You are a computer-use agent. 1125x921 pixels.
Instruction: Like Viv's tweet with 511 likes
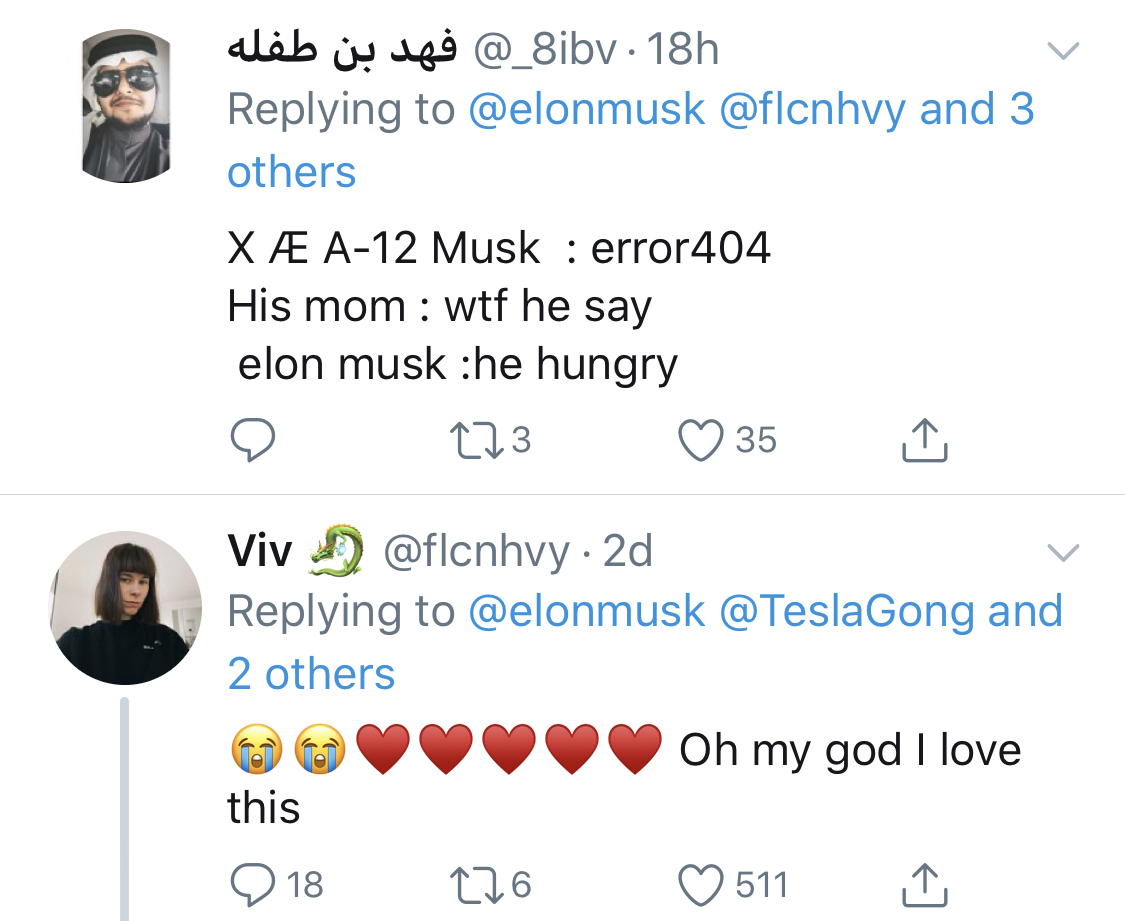pyautogui.click(x=701, y=884)
